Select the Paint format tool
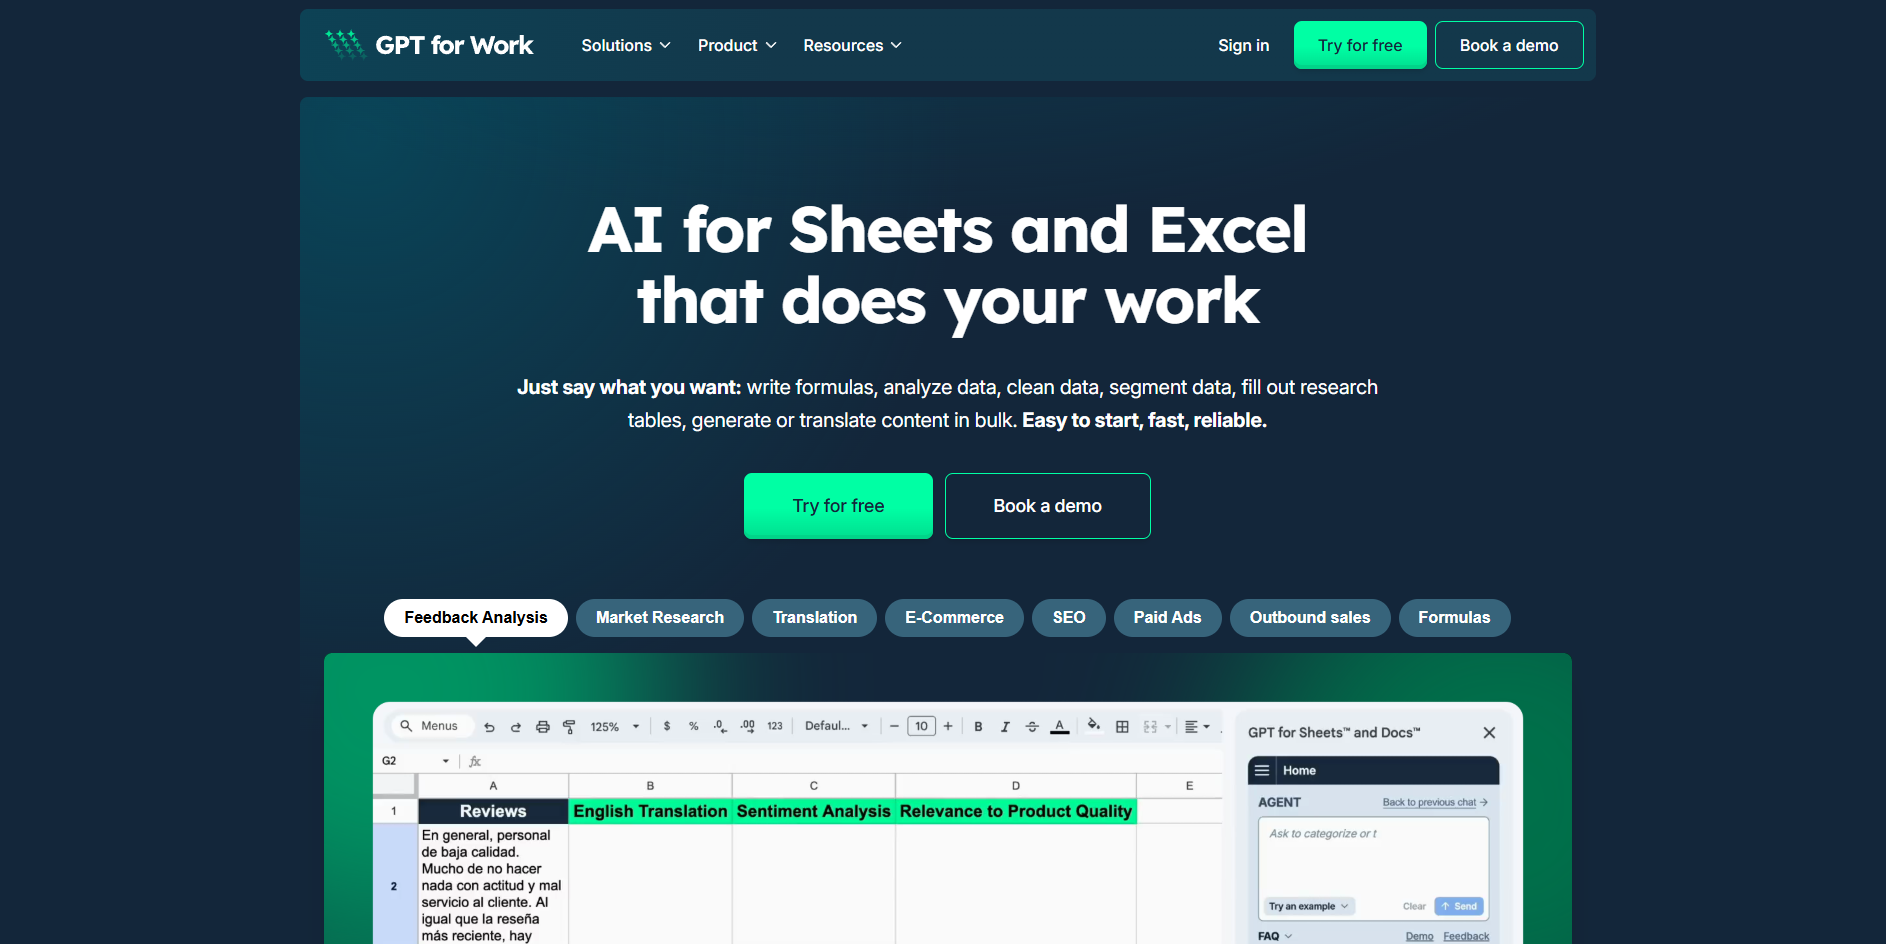 click(568, 726)
